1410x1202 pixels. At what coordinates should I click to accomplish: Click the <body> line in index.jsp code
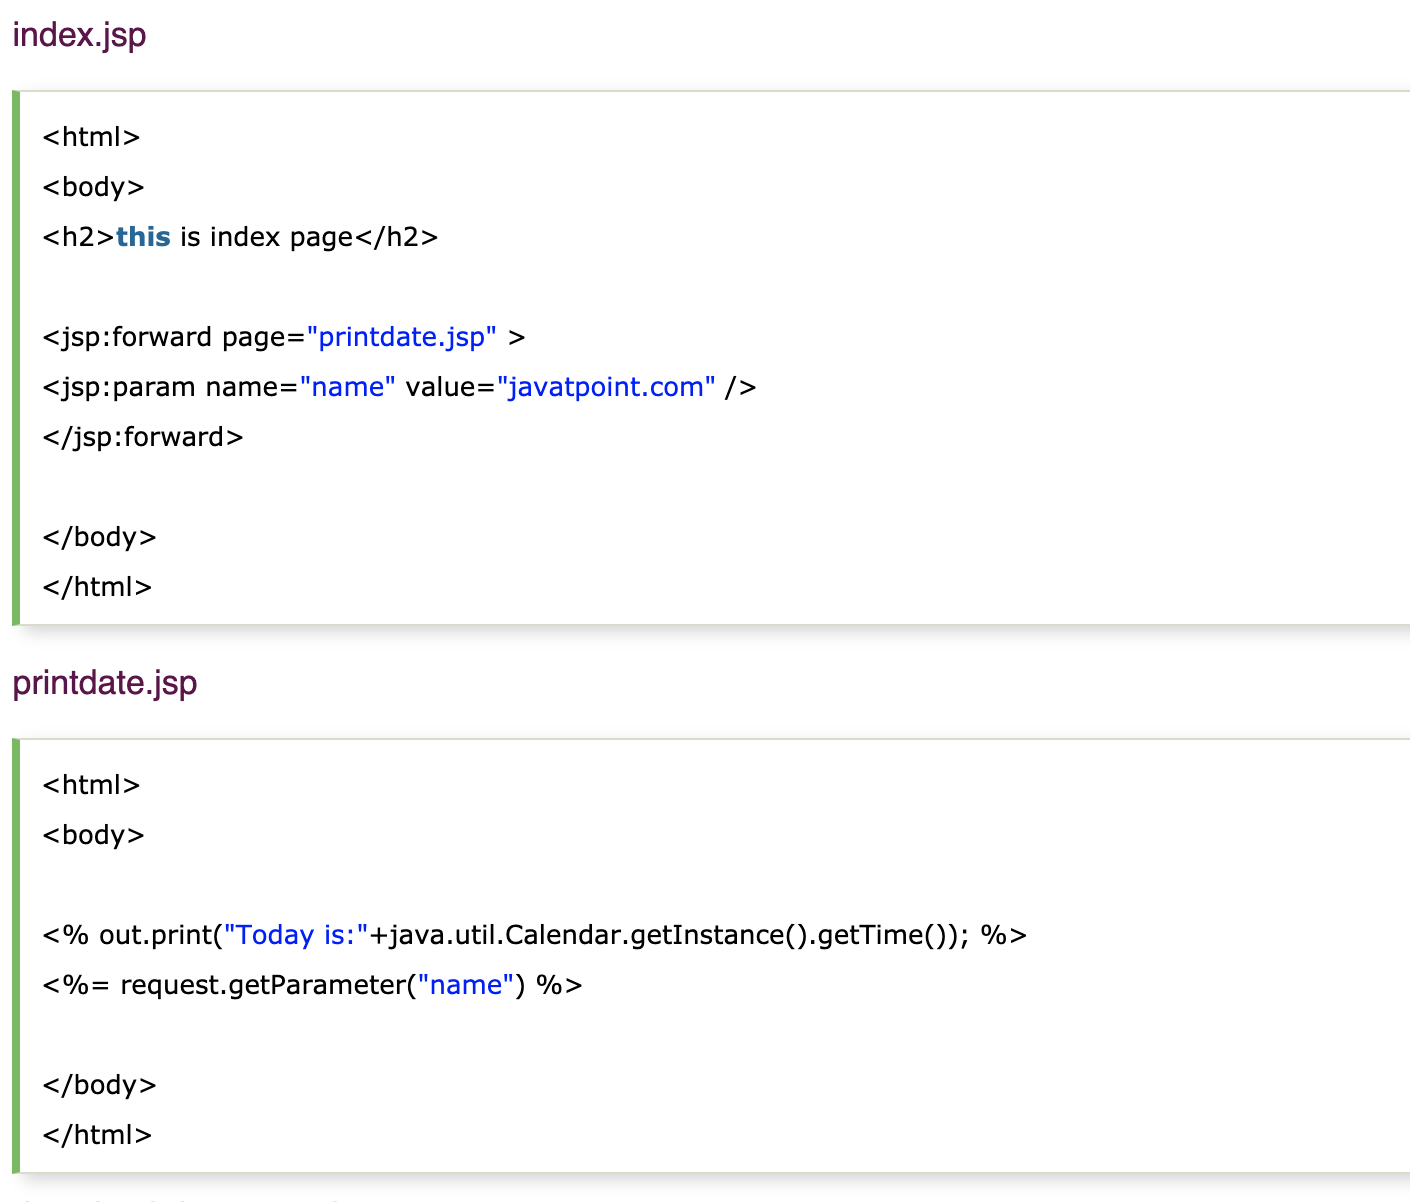pos(94,187)
